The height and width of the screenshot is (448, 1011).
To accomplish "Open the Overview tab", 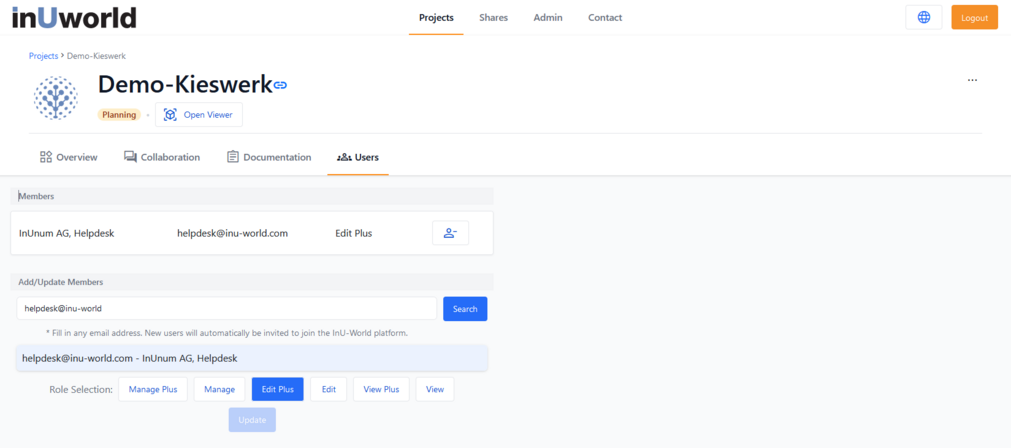I will (68, 157).
